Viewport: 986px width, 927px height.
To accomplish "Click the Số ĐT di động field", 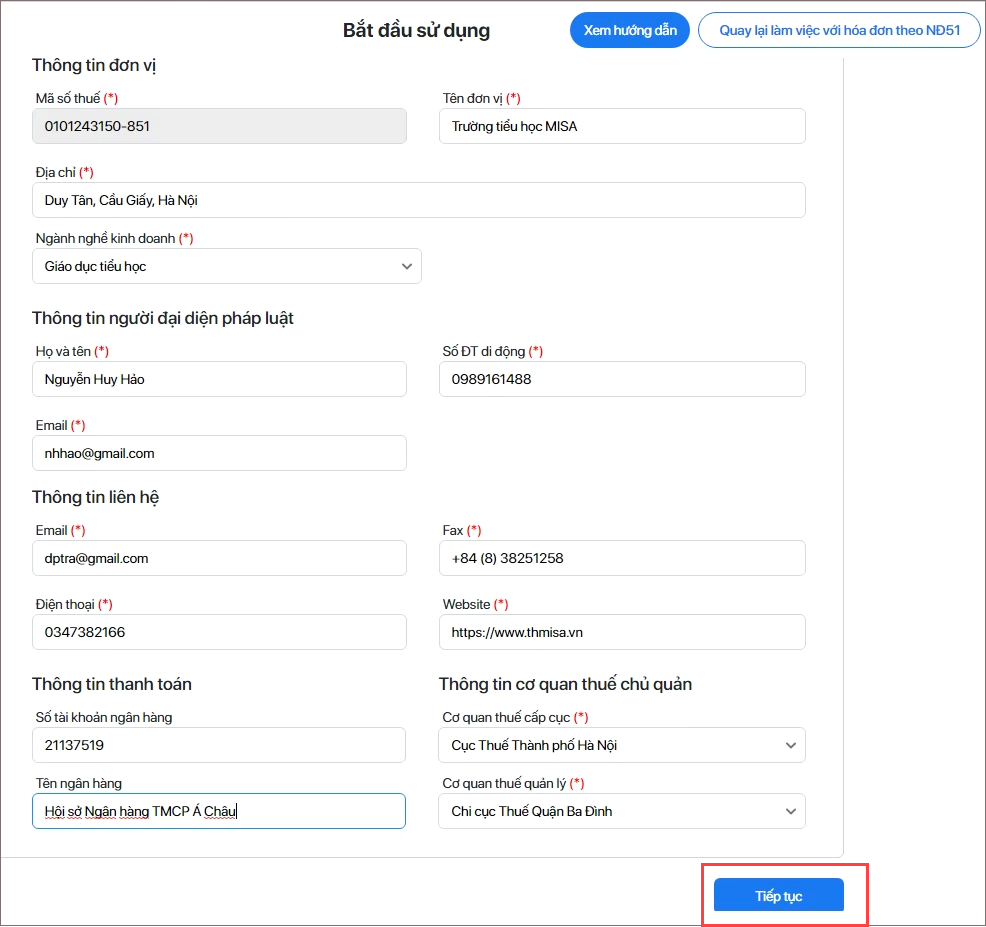I will 621,379.
